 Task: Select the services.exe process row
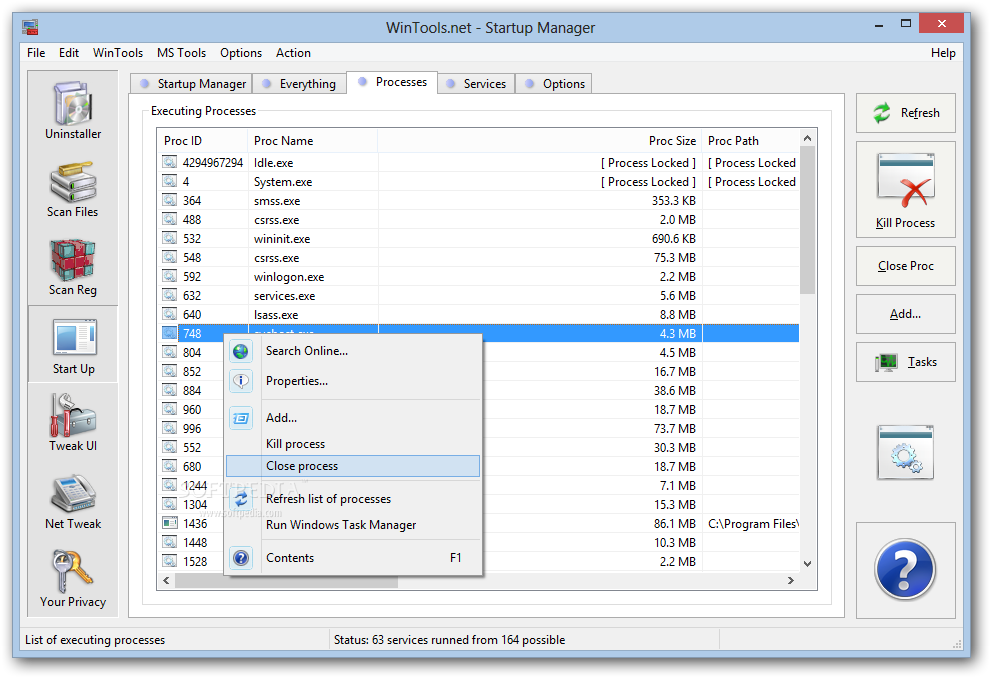click(478, 296)
